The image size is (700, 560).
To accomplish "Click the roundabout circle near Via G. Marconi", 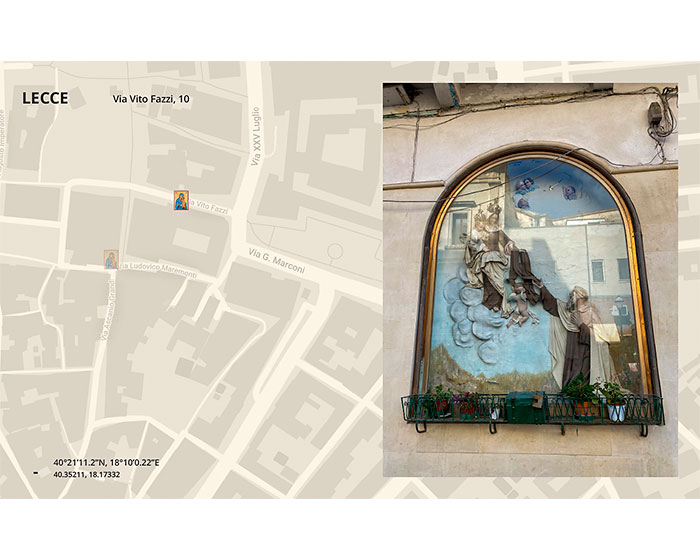I will pyautogui.click(x=336, y=251).
